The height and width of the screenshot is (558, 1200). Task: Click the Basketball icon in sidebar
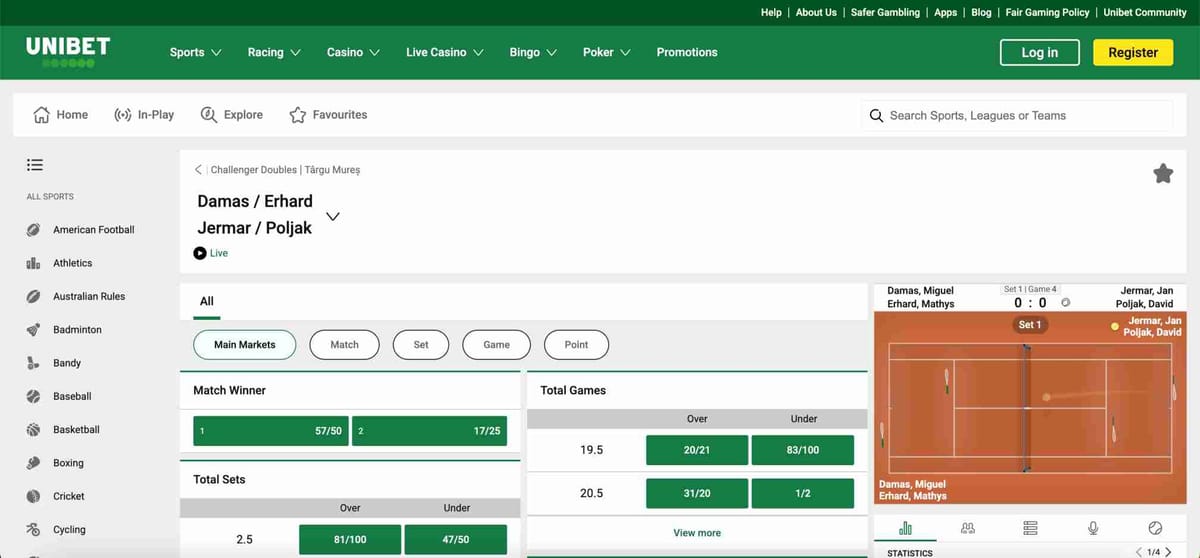click(33, 430)
